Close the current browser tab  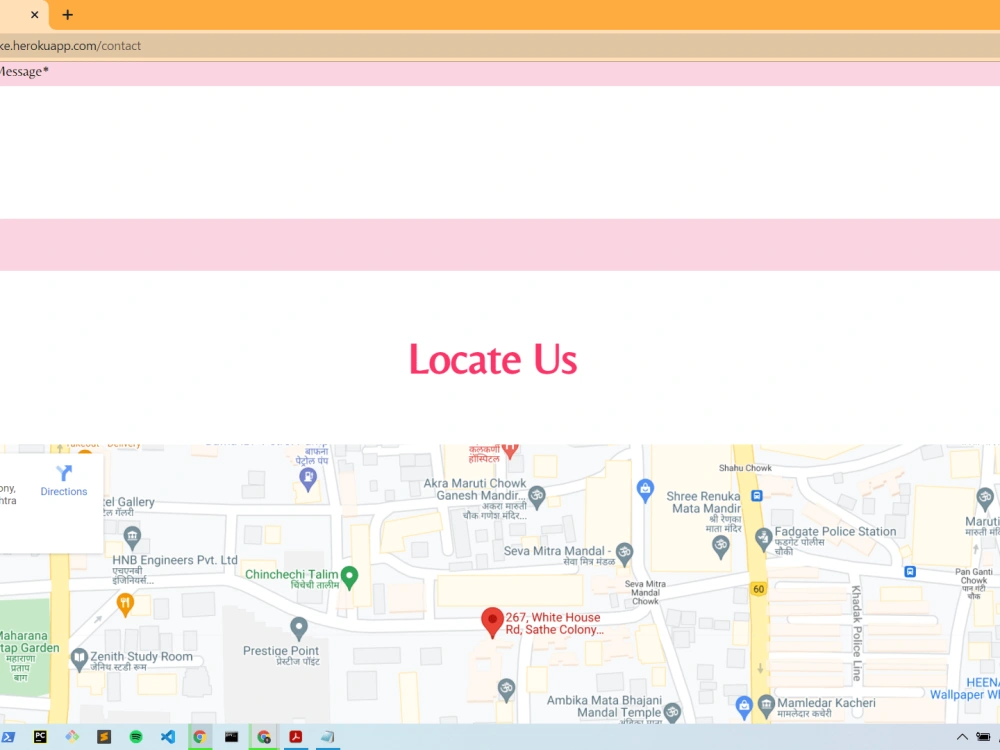[x=34, y=14]
